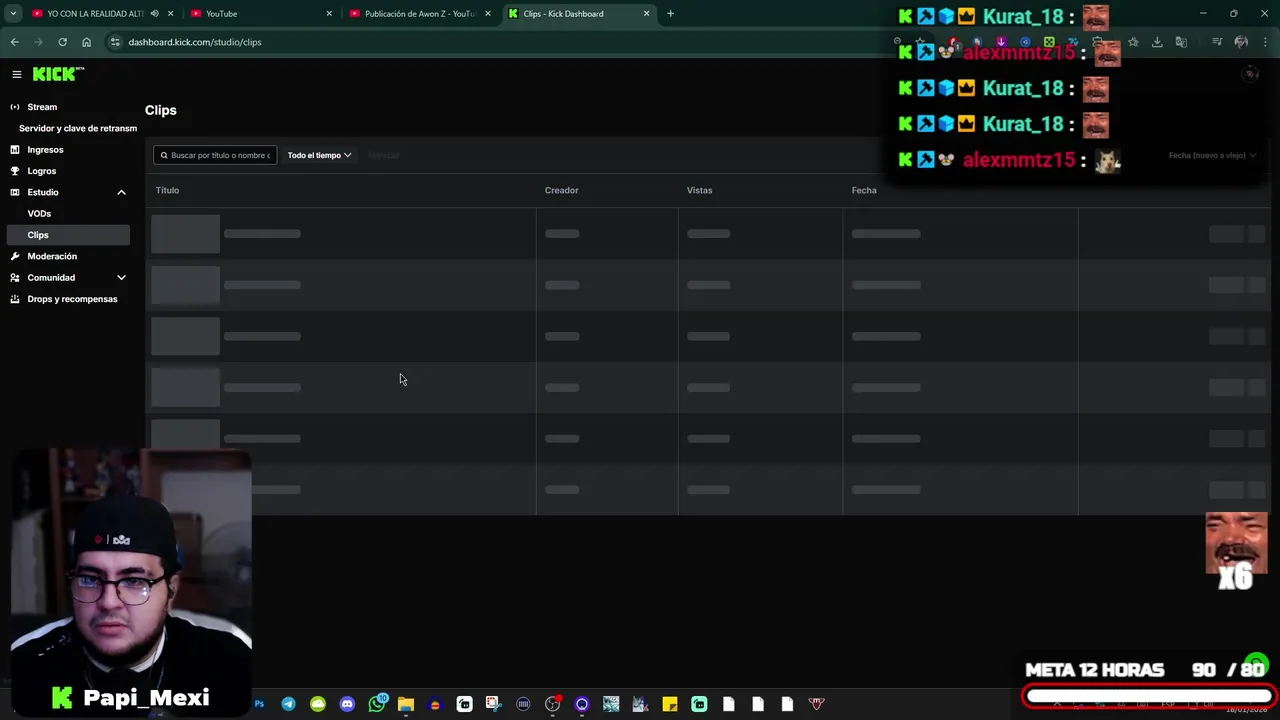Open the translate page icon

1181,42
